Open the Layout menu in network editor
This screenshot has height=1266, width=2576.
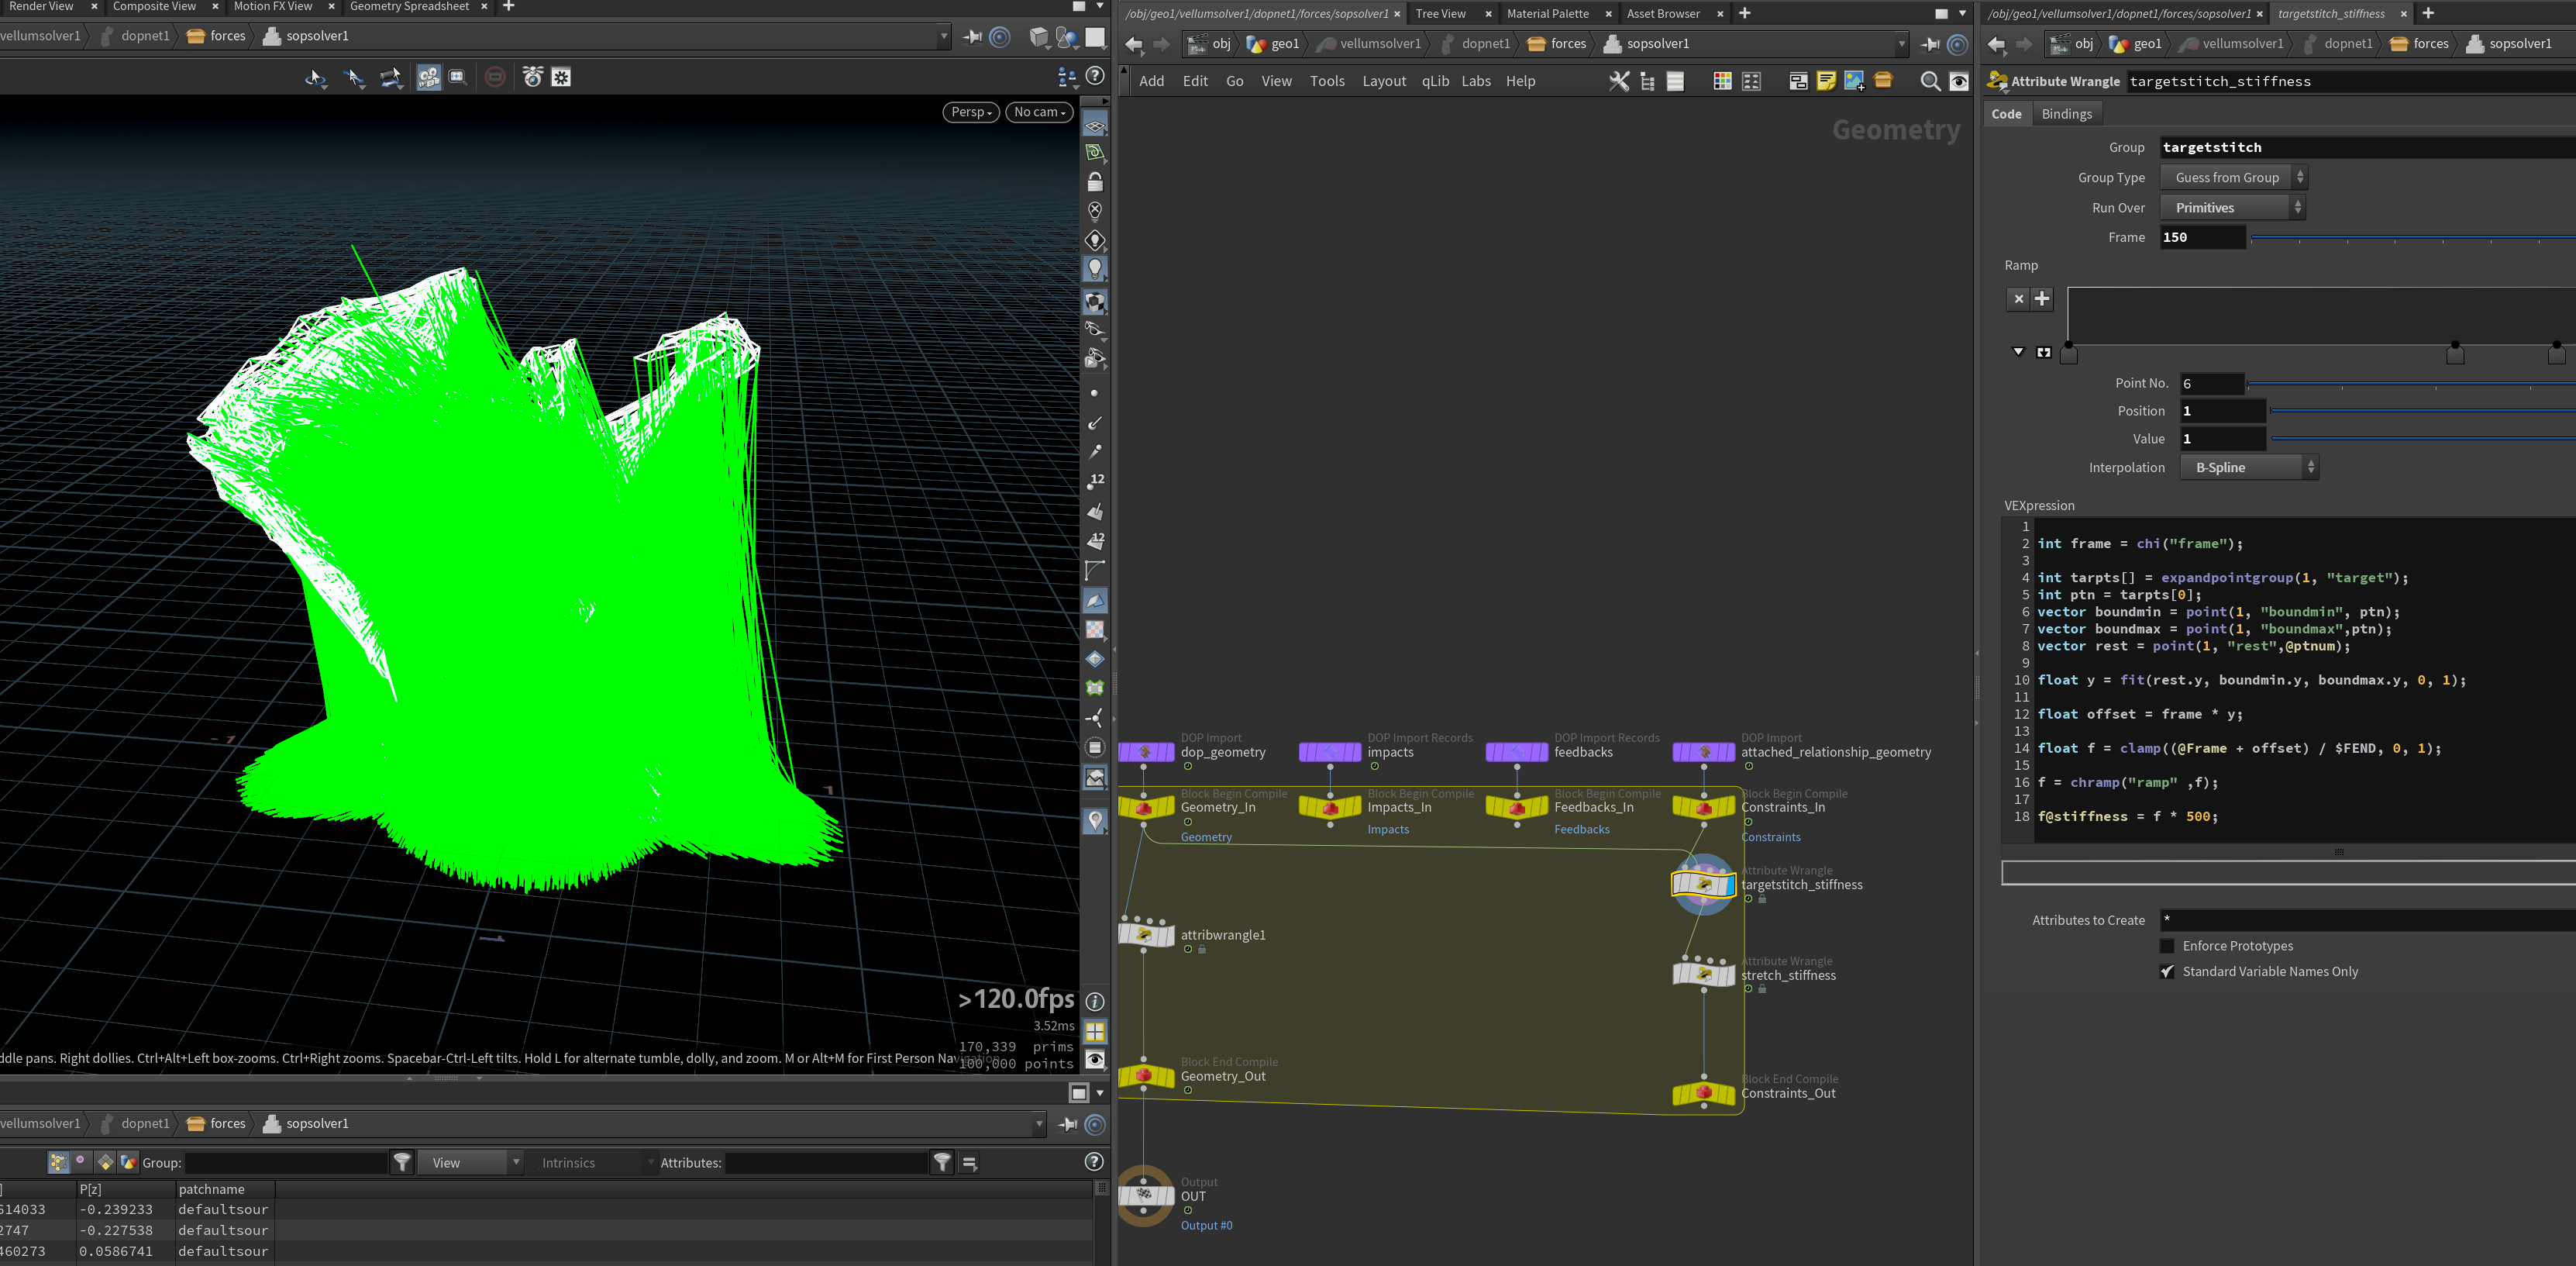pos(1383,82)
